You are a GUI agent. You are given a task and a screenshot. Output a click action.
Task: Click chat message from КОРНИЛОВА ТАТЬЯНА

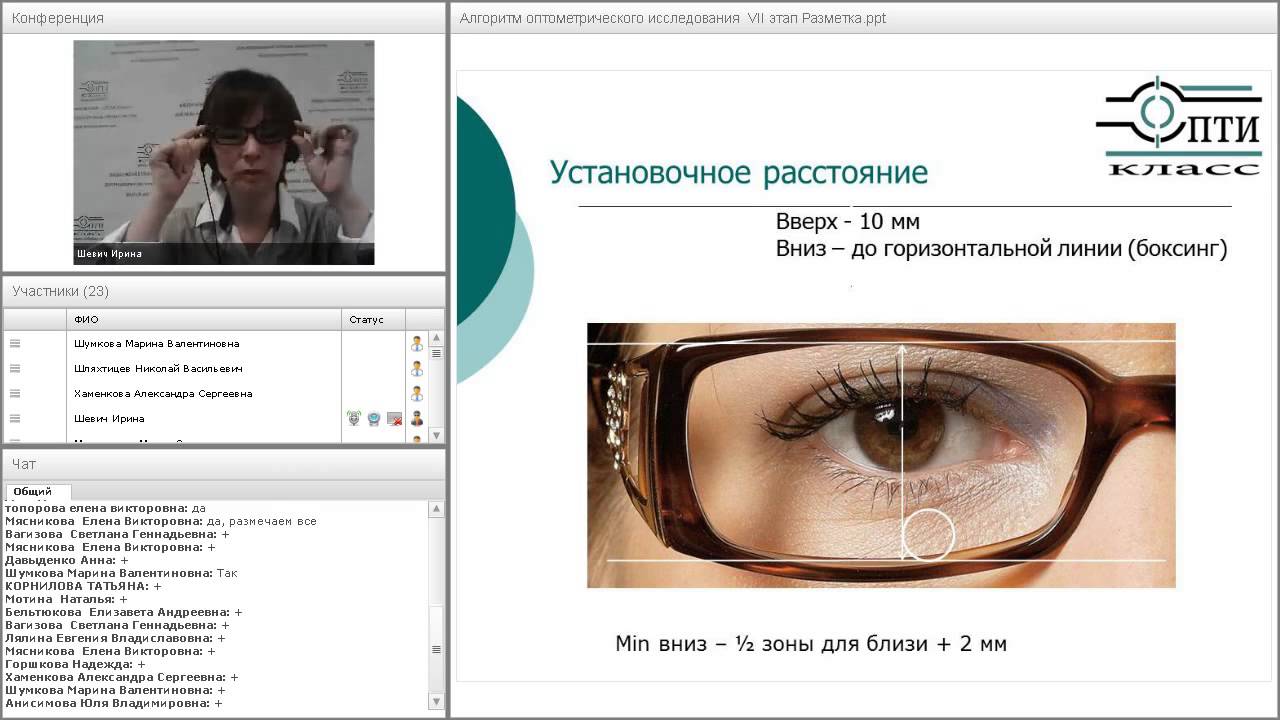pyautogui.click(x=83, y=586)
